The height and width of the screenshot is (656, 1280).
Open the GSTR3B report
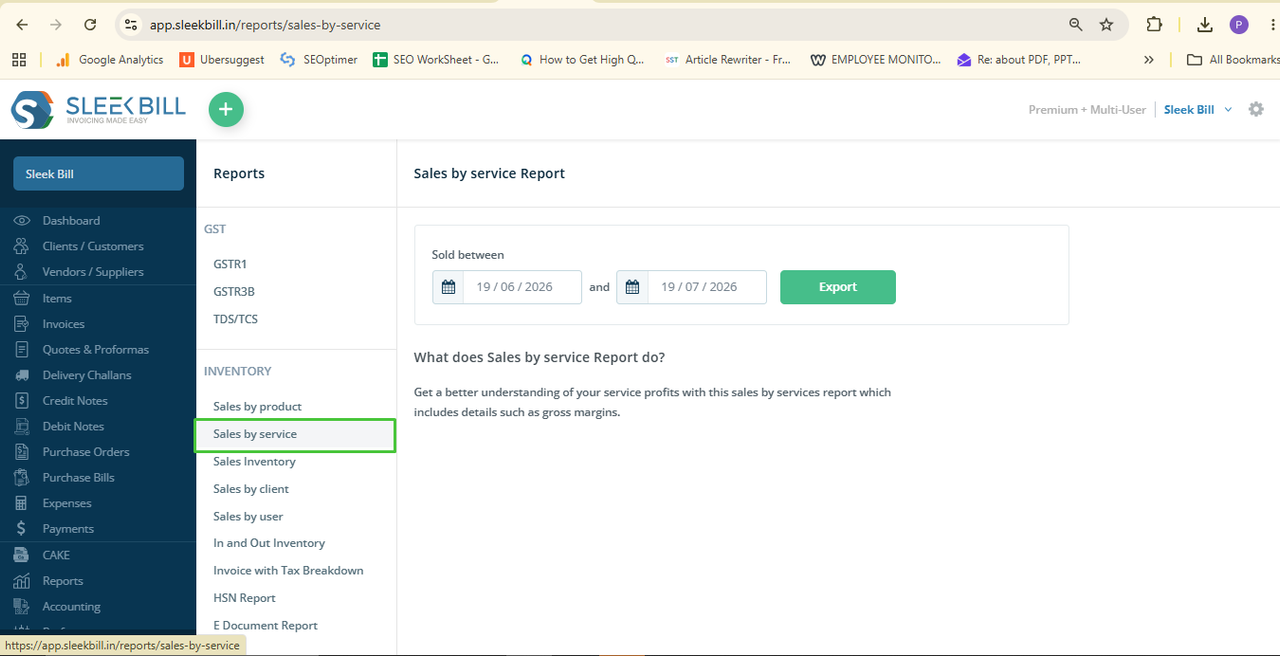pos(234,292)
